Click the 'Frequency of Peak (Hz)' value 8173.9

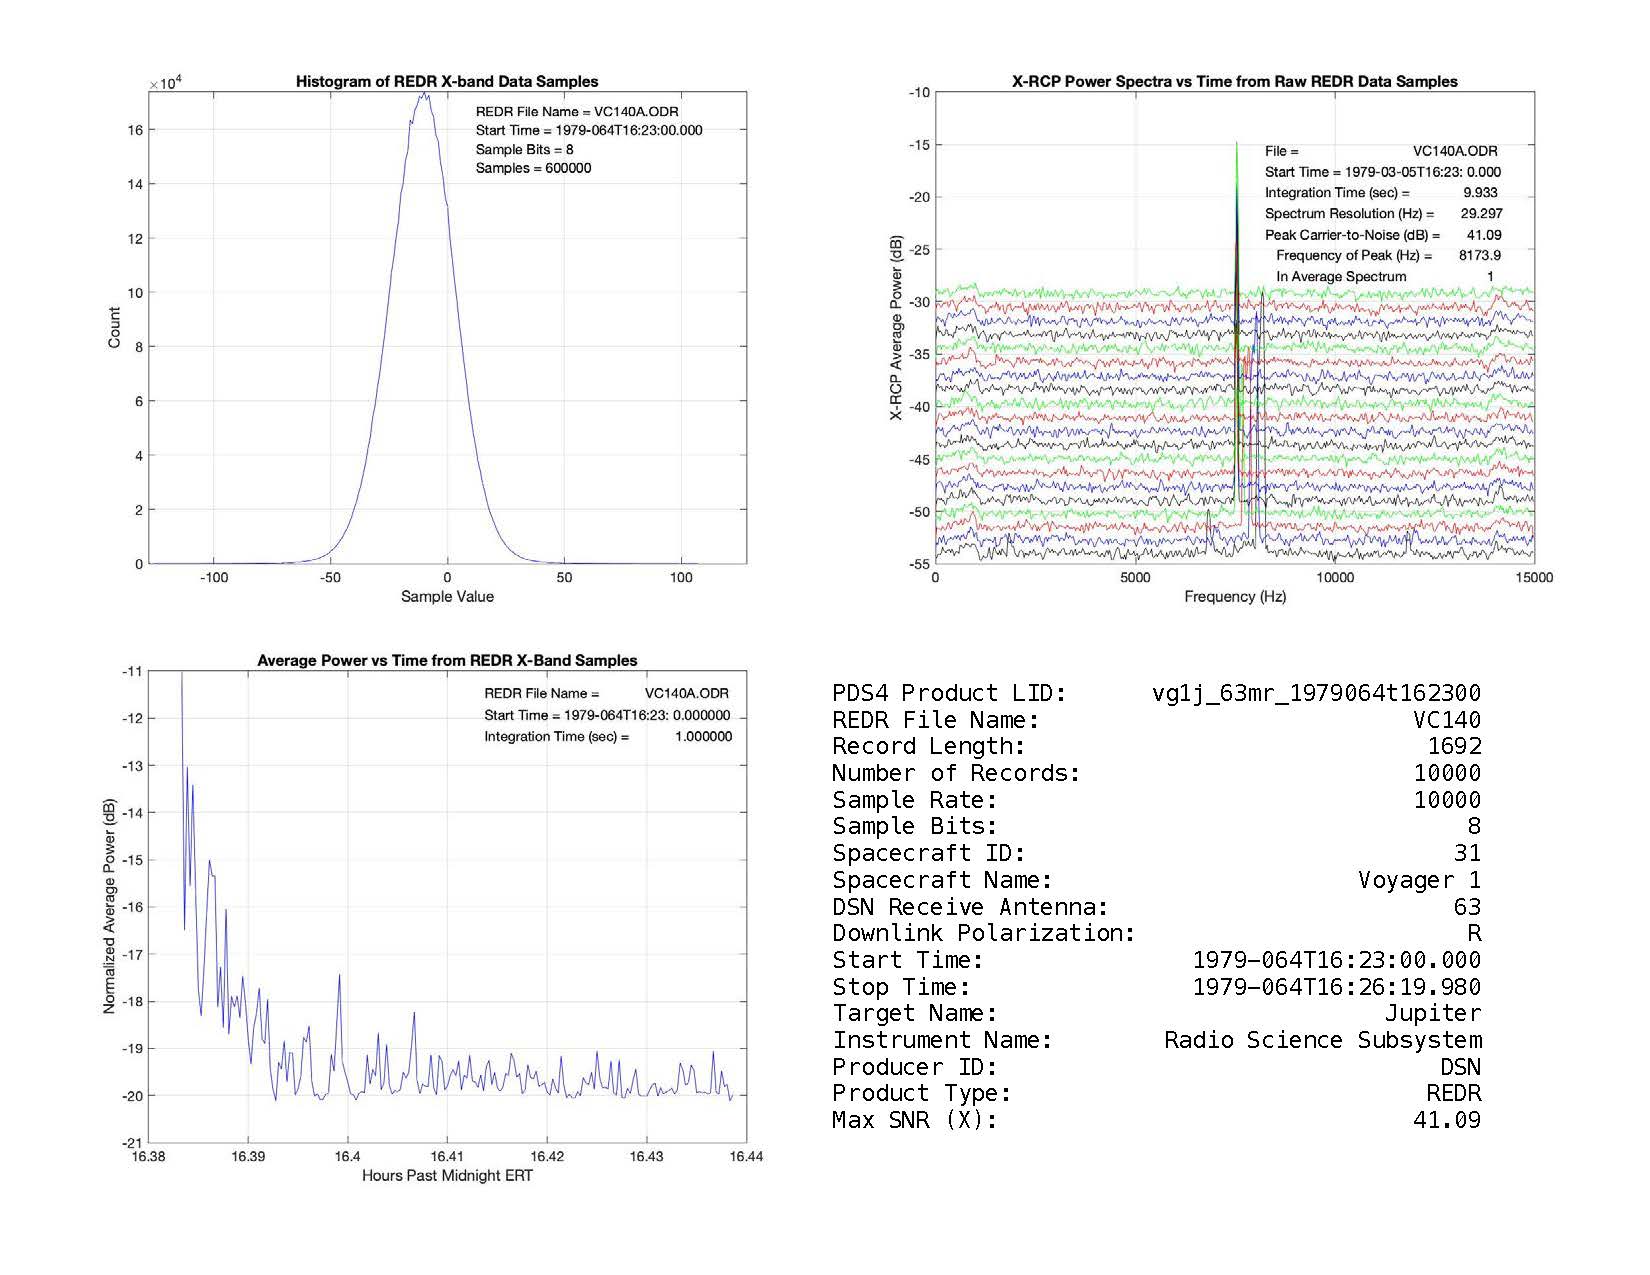coord(1479,256)
